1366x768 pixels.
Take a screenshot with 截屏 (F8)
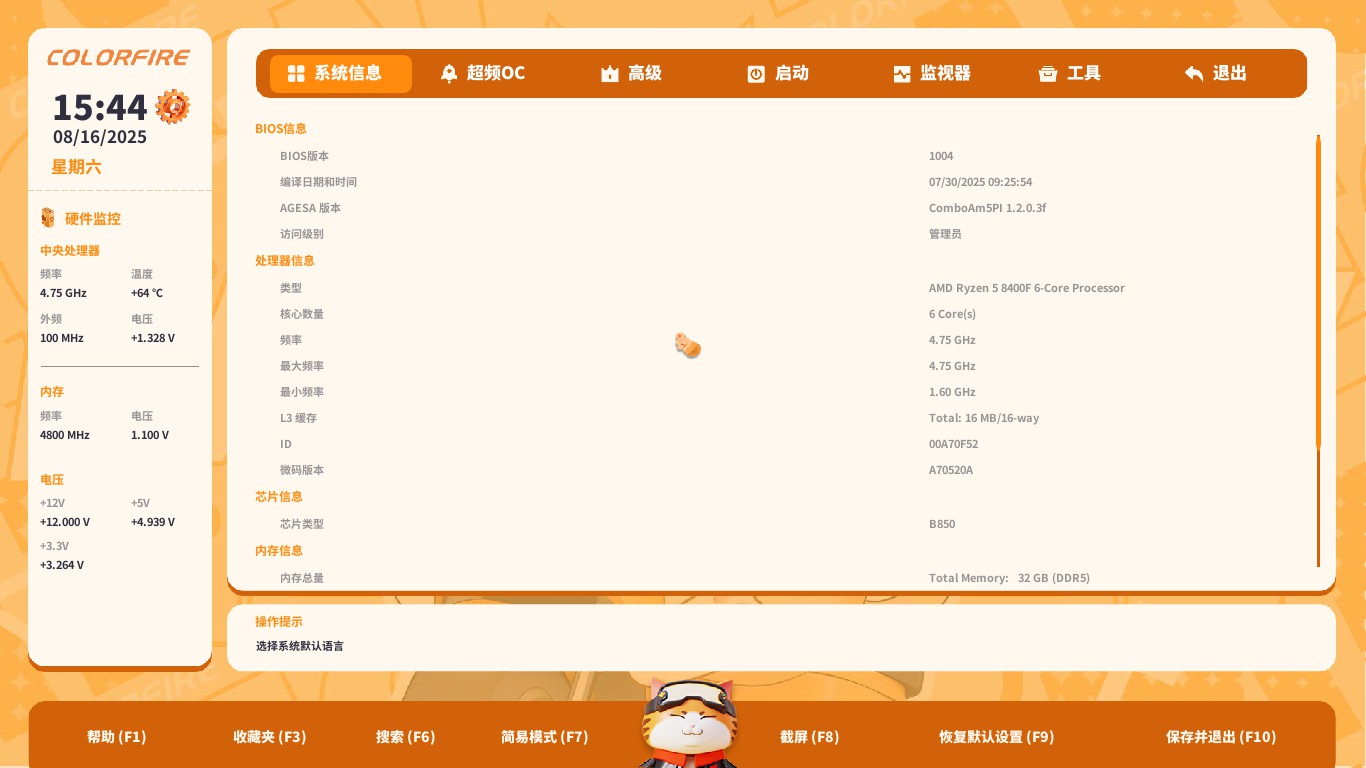click(810, 737)
